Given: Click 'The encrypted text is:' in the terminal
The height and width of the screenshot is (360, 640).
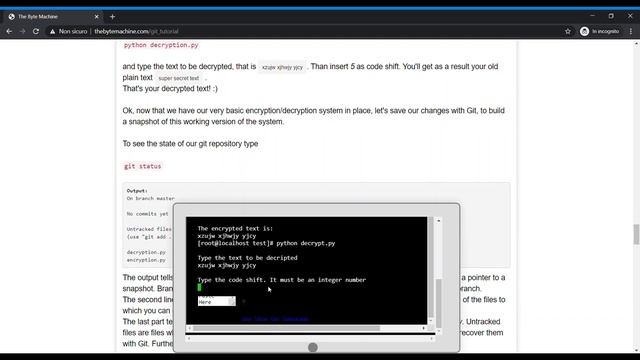Looking at the screenshot, I should point(235,229).
